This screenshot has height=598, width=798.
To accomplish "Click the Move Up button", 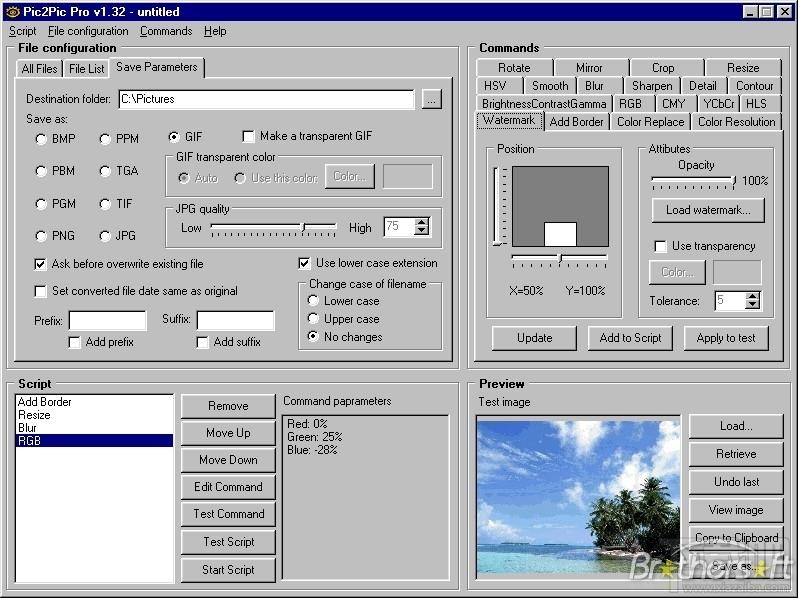I will pyautogui.click(x=228, y=433).
